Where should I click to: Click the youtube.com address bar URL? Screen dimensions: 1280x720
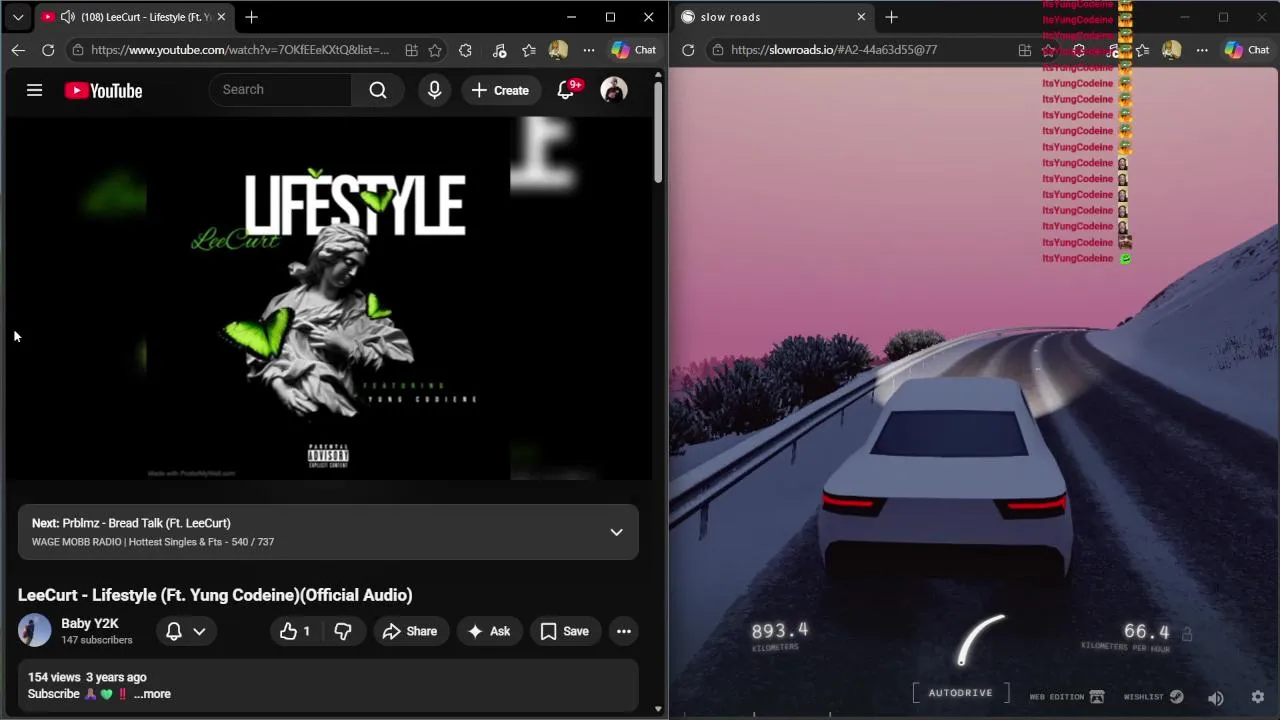click(x=240, y=50)
